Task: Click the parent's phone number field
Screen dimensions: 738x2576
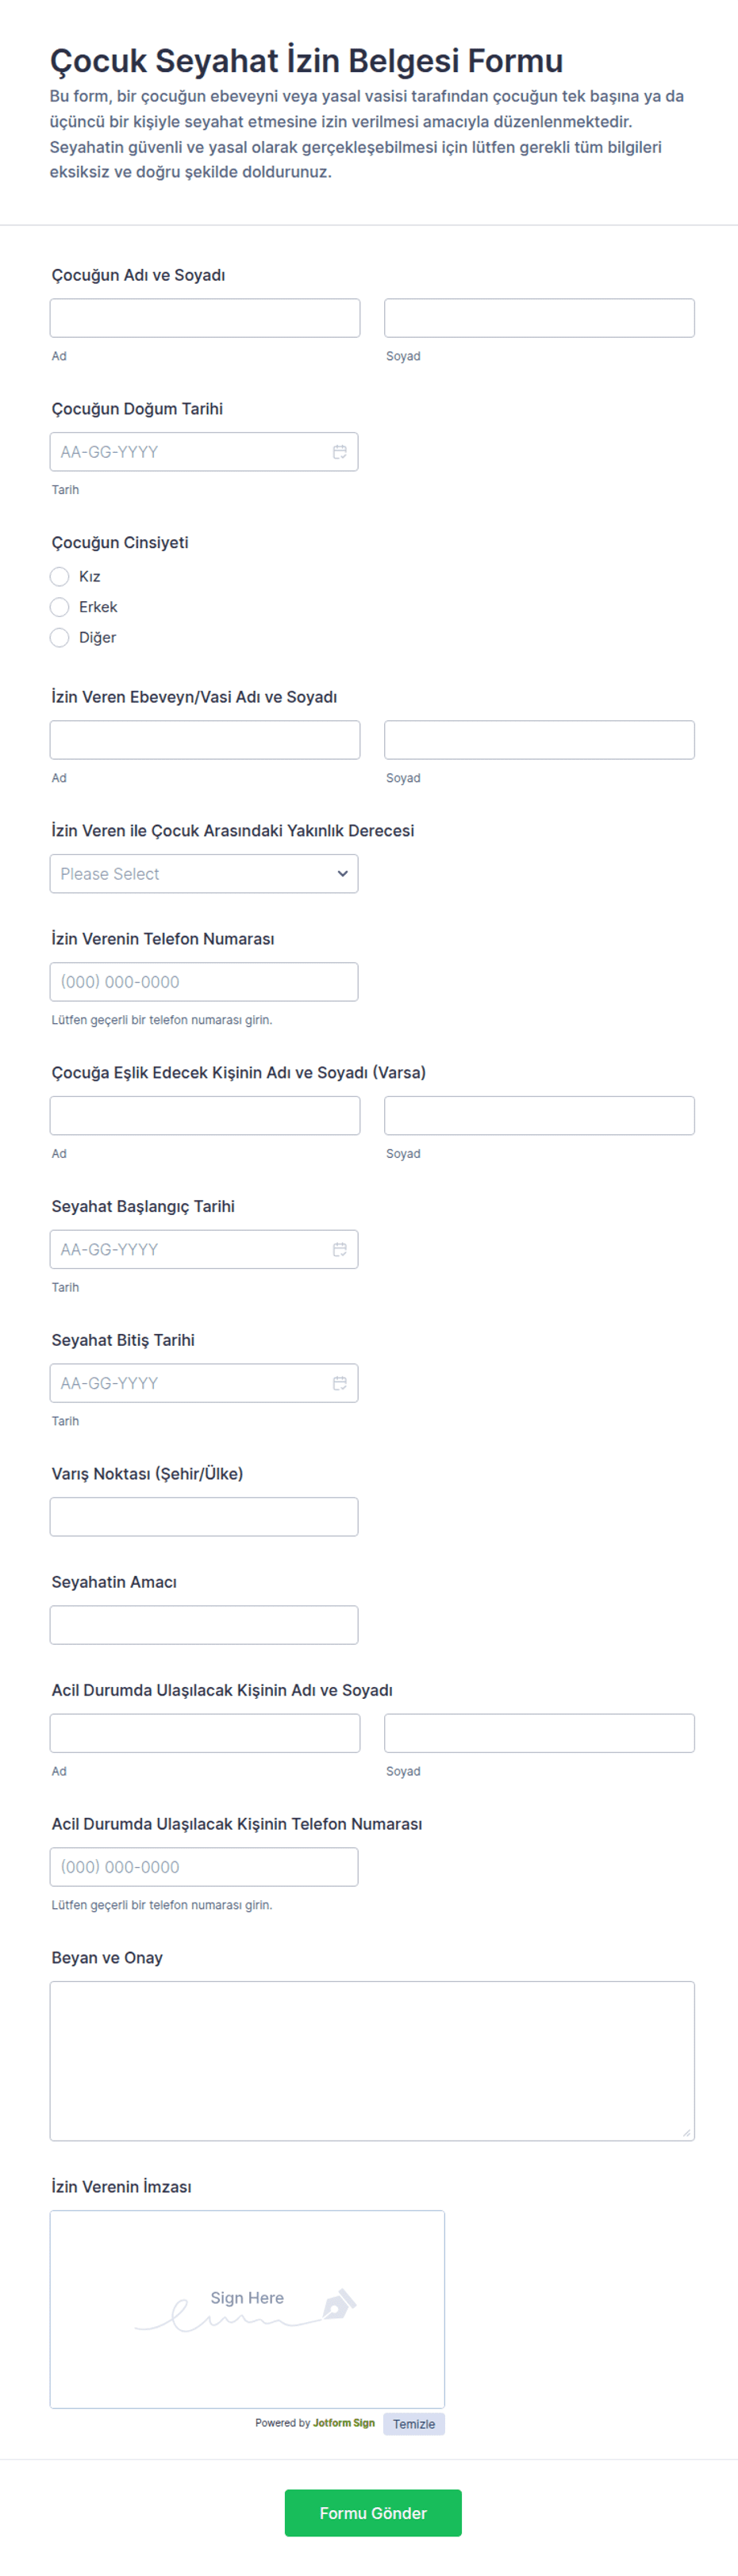Action: [204, 982]
